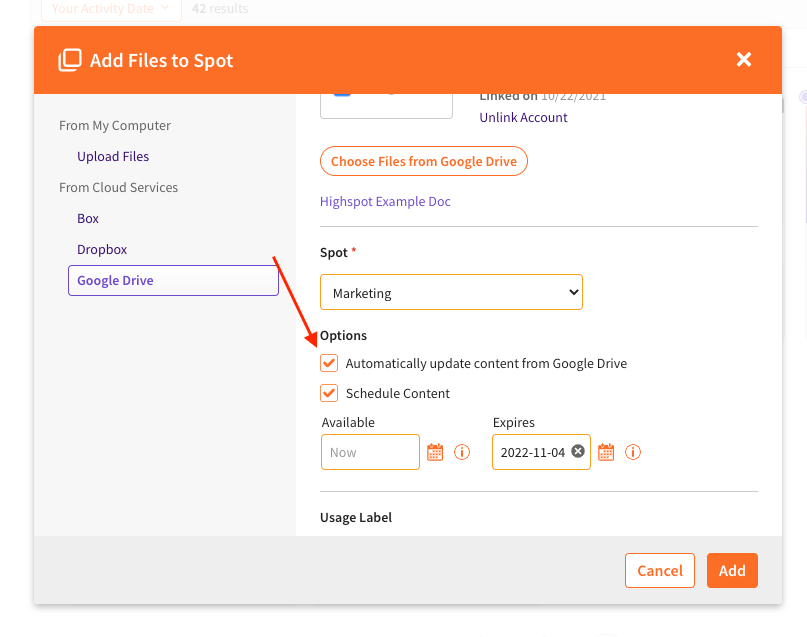The image size is (807, 637).
Task: Open the Available date calendar picker
Action: pyautogui.click(x=435, y=453)
